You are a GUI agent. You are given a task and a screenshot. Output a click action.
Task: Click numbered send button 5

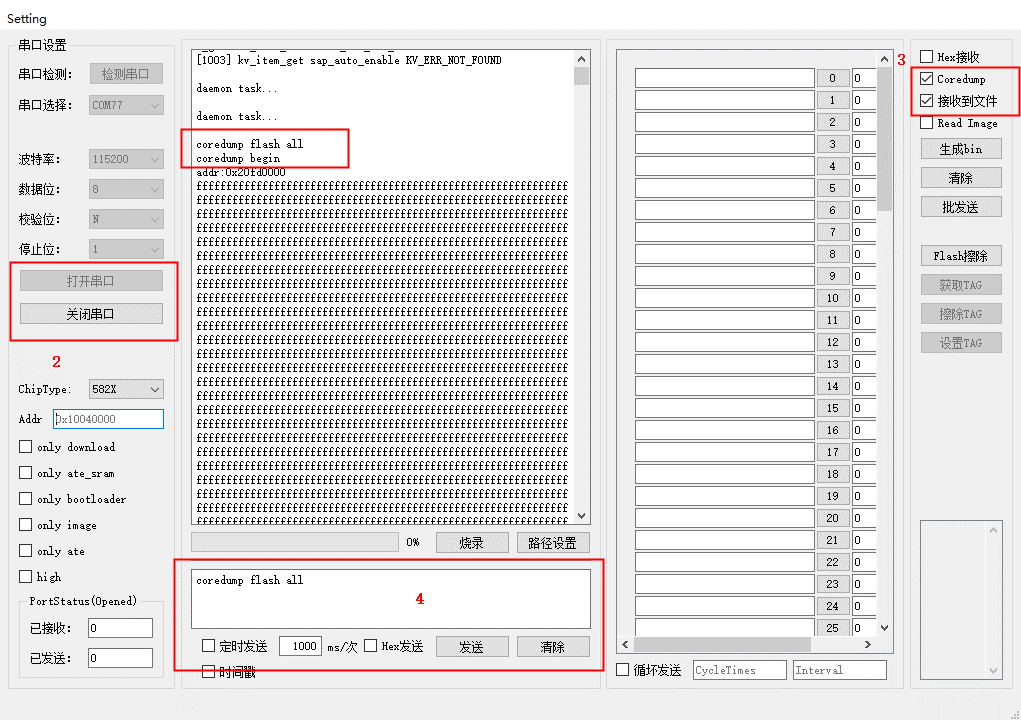(833, 188)
